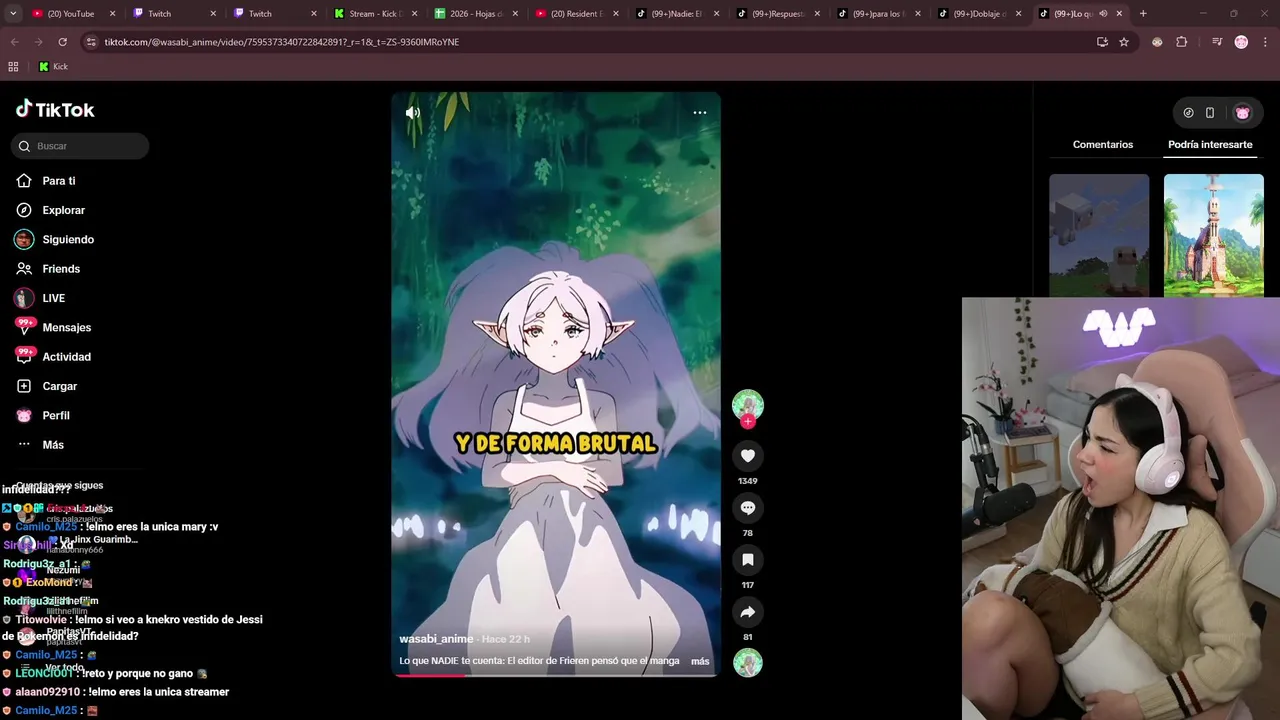Screen dimensions: 1280x720
Task: Open the Chrome profile avatar
Action: pyautogui.click(x=1241, y=42)
